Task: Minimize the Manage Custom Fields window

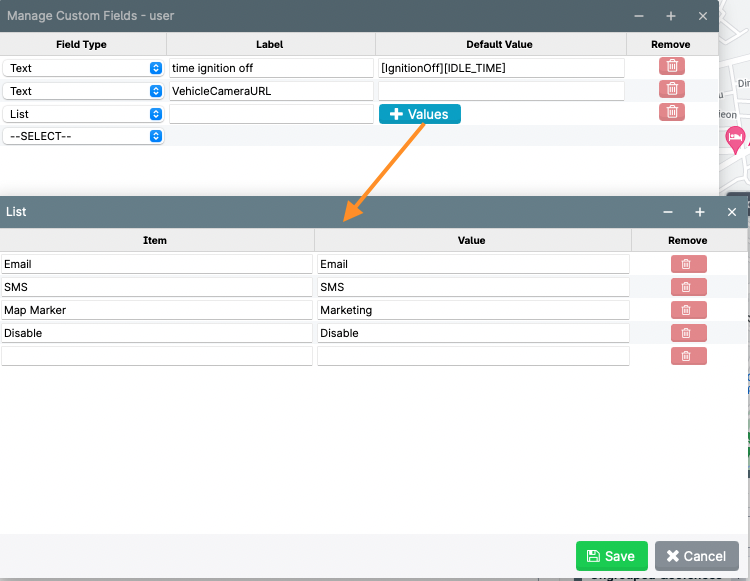Action: [x=639, y=16]
